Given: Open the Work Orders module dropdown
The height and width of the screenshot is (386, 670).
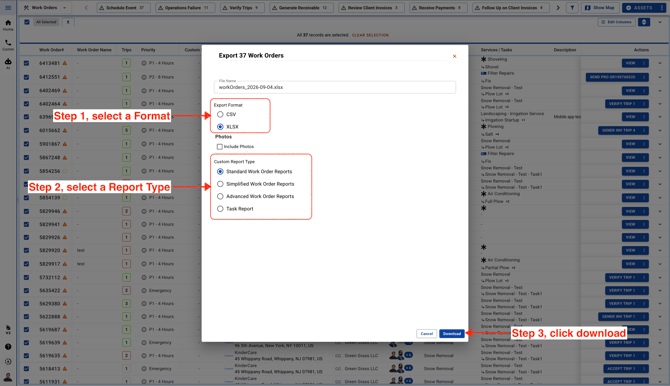Looking at the screenshot, I should coord(45,8).
